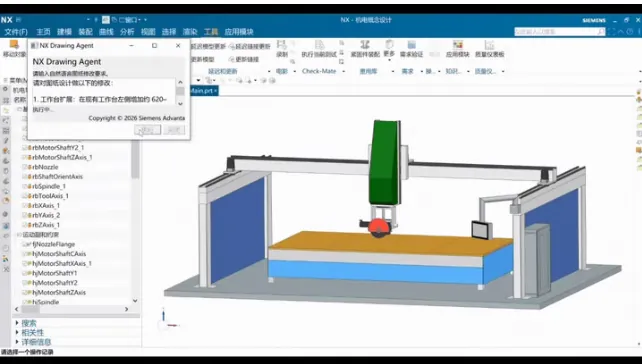Click the 质量仪表板 quality dashboard icon
This screenshot has height=364, width=642.
489,48
